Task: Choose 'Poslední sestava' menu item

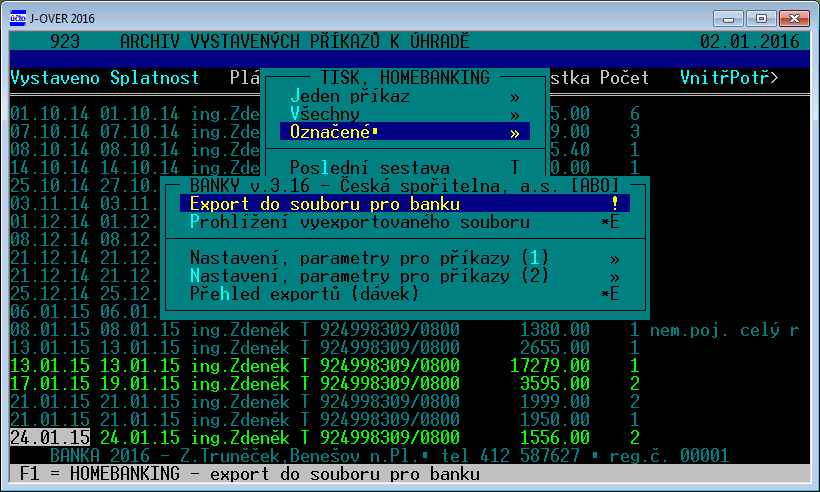Action: pyautogui.click(x=405, y=168)
